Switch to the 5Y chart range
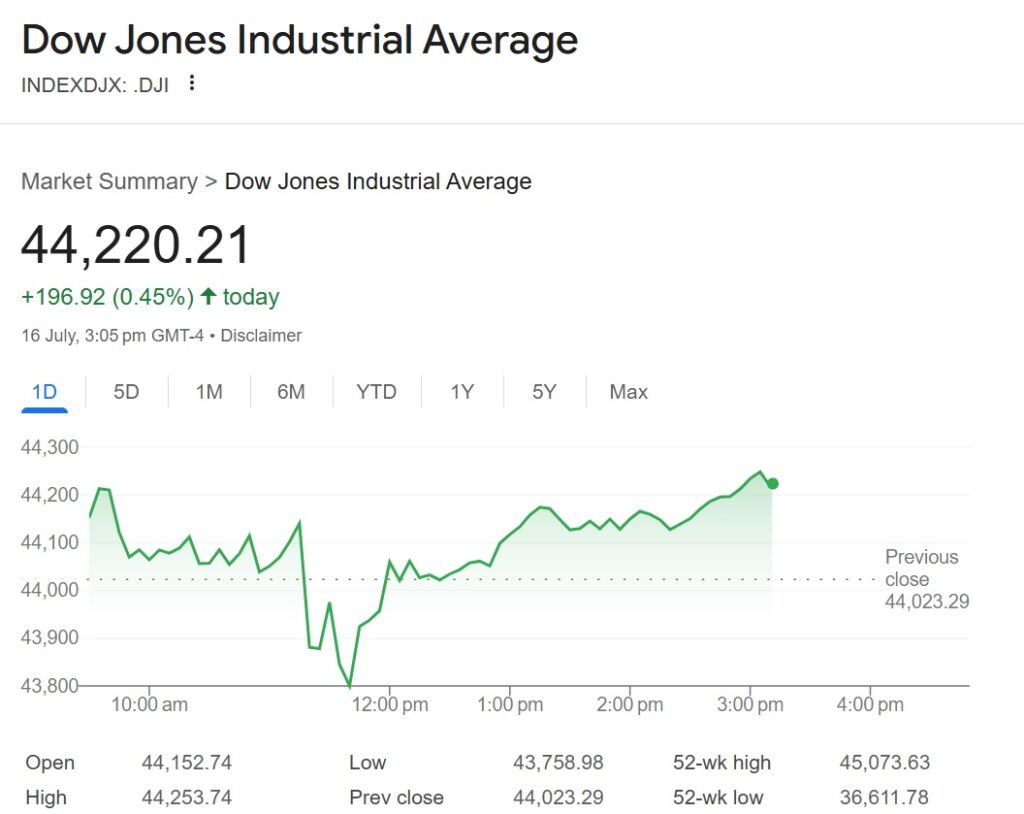This screenshot has height=814, width=1024. point(543,392)
